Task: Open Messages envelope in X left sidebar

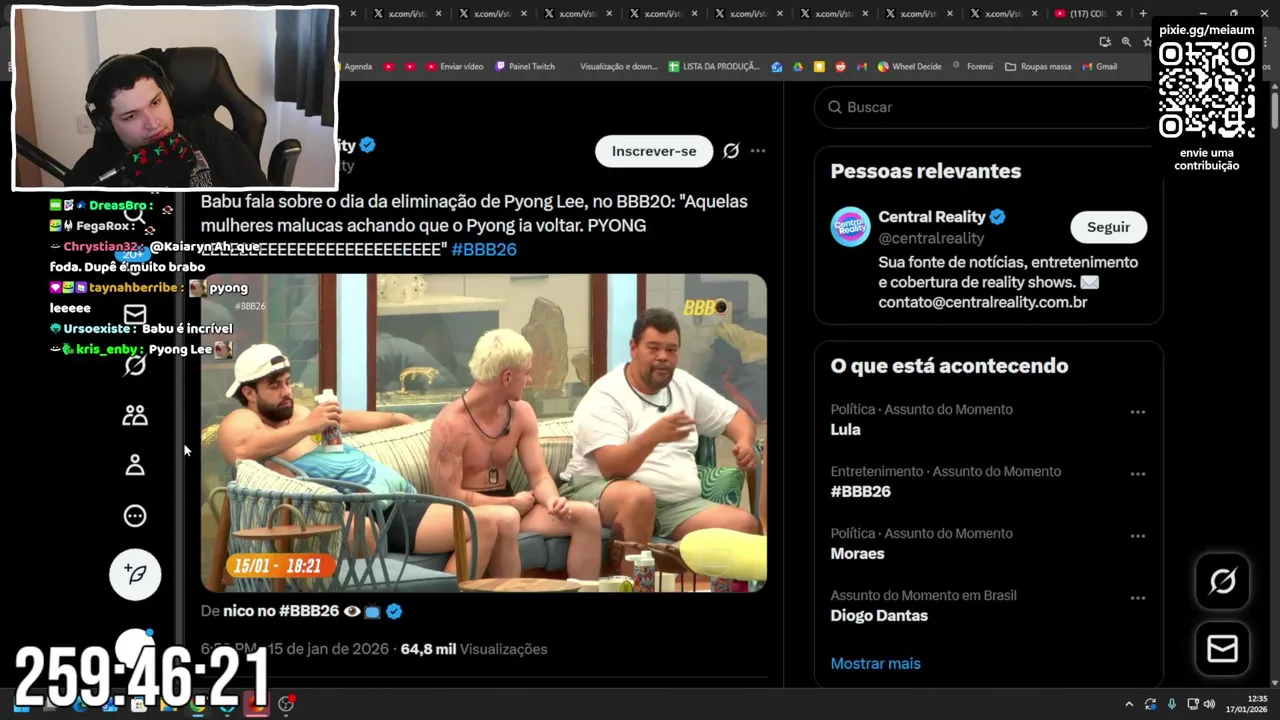Action: (135, 313)
